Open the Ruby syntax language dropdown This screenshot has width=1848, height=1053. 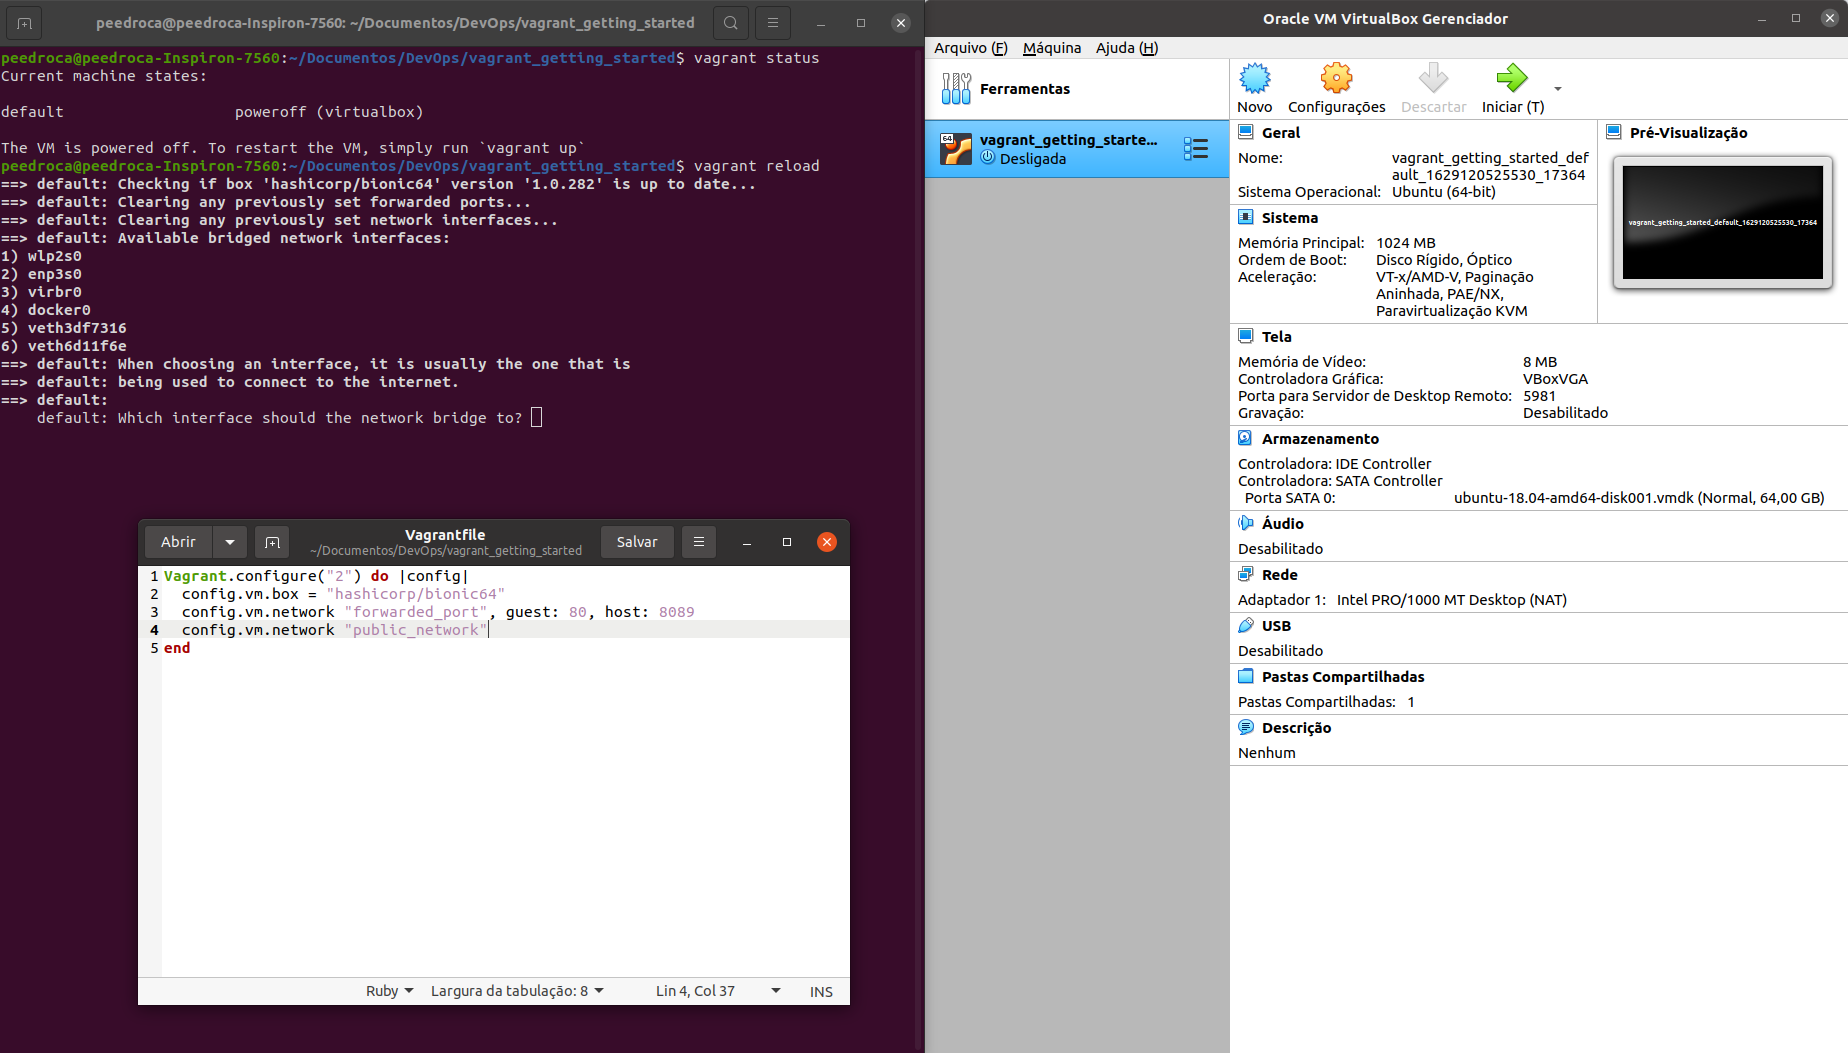[x=389, y=991]
